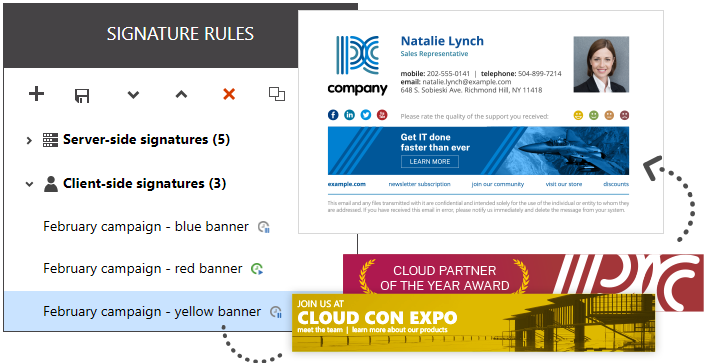The width and height of the screenshot is (710, 363).
Task: Open Facebook icon in the signature
Action: [333, 115]
